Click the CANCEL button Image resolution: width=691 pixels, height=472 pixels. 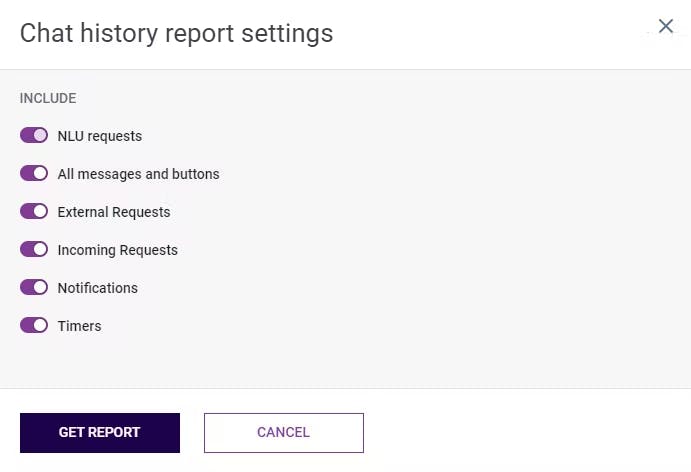[x=284, y=433]
